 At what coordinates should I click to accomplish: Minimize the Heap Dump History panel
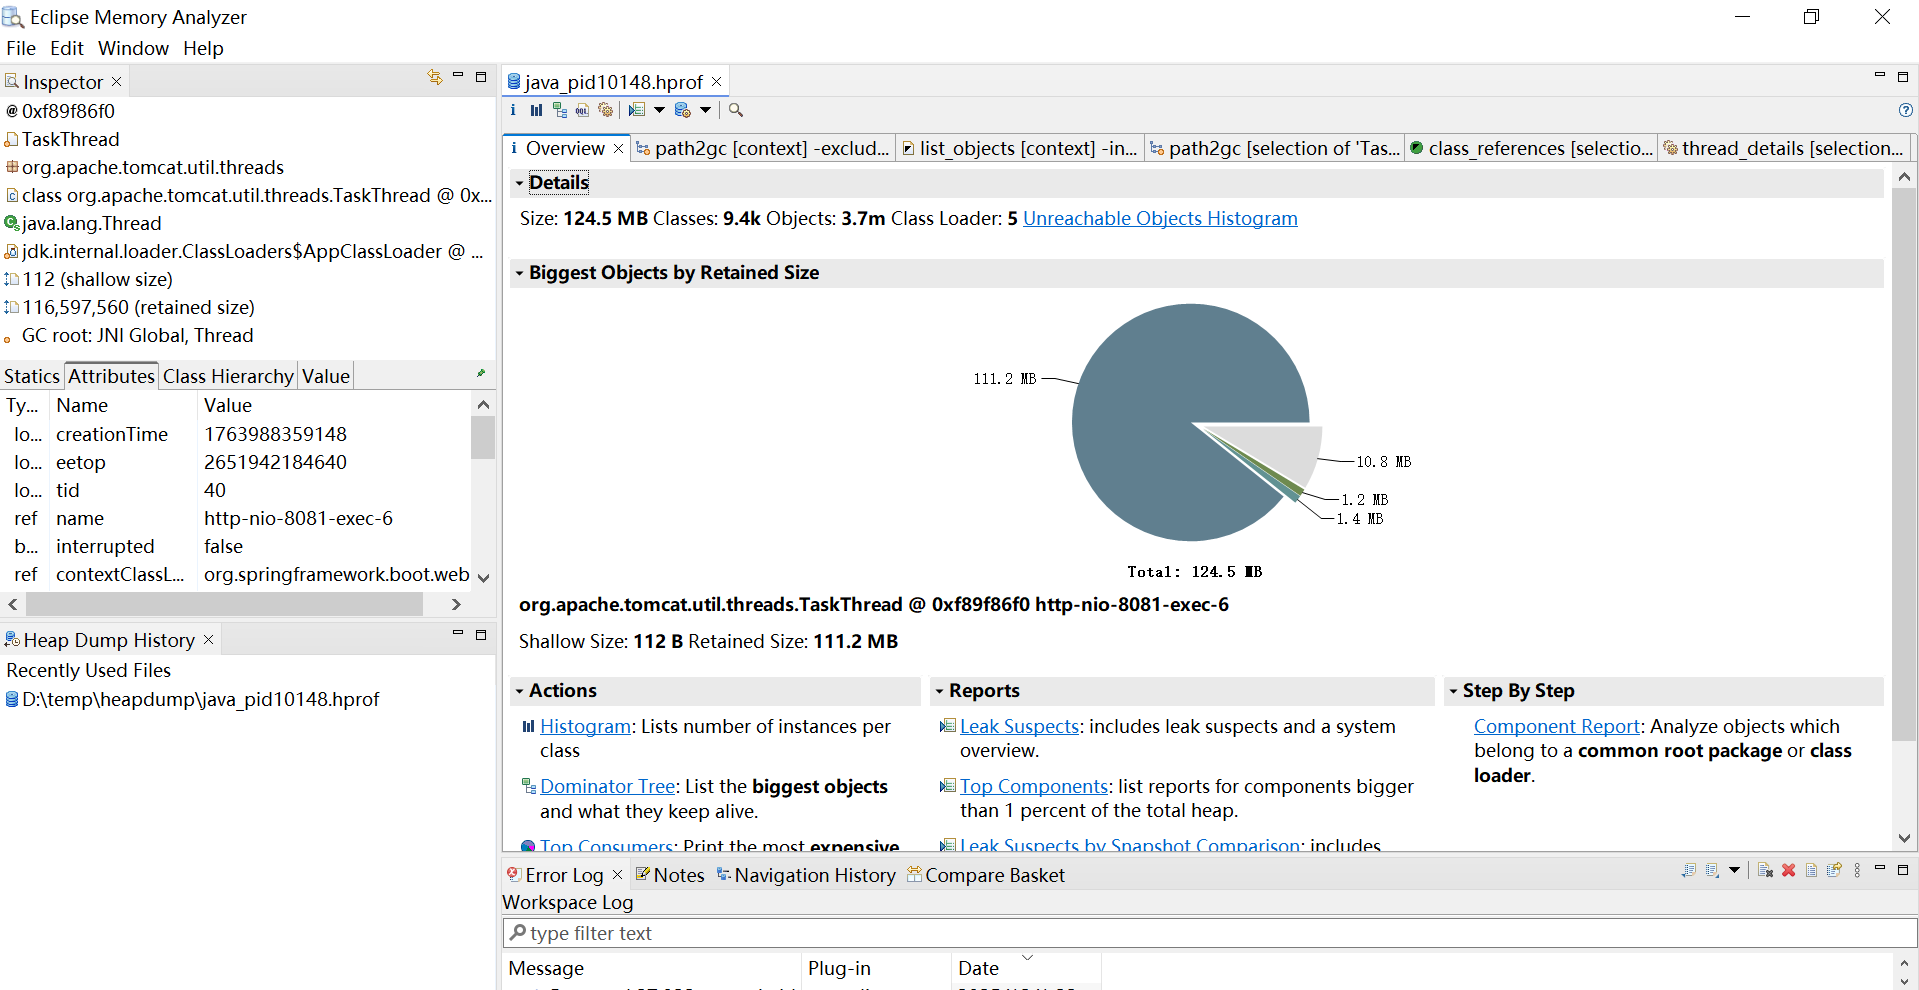[458, 634]
